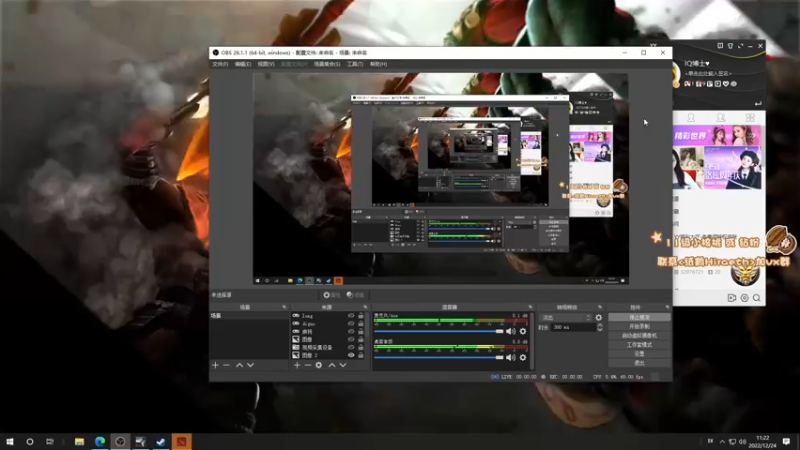The image size is (800, 450).
Task: Click the video icon at chat window bottom
Action: [x=732, y=297]
